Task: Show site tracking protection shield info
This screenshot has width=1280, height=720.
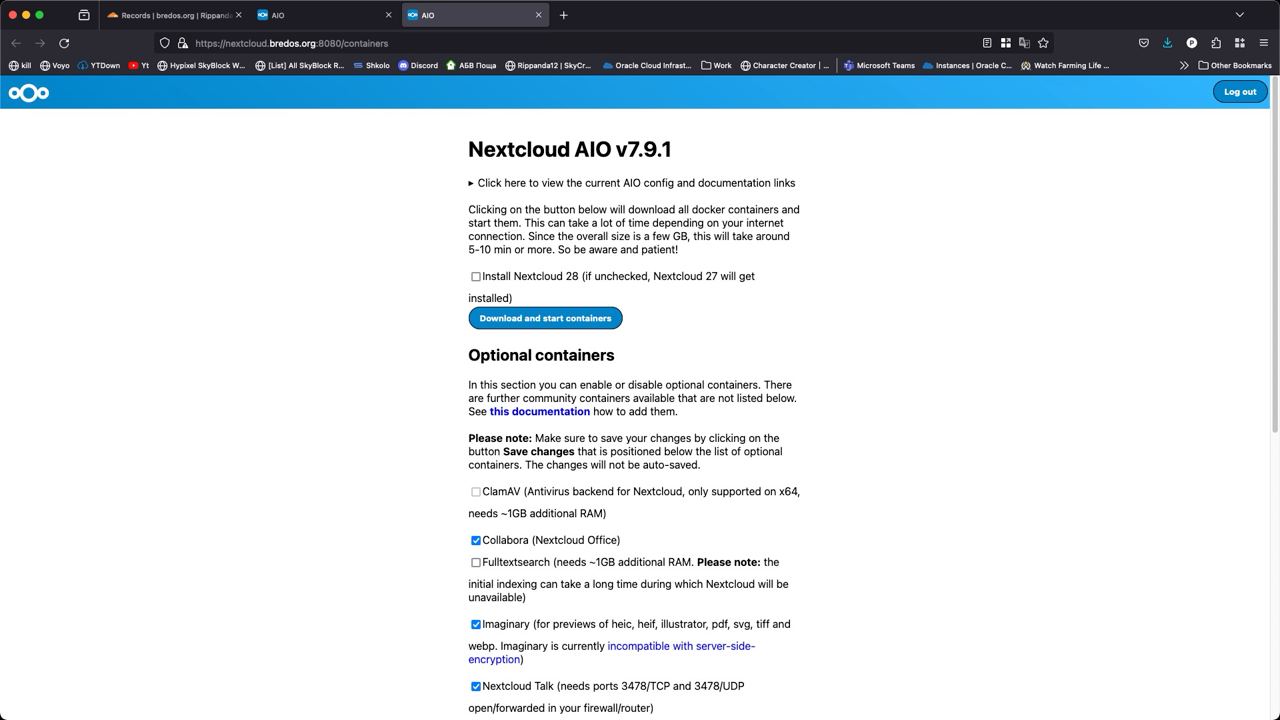Action: [x=165, y=43]
